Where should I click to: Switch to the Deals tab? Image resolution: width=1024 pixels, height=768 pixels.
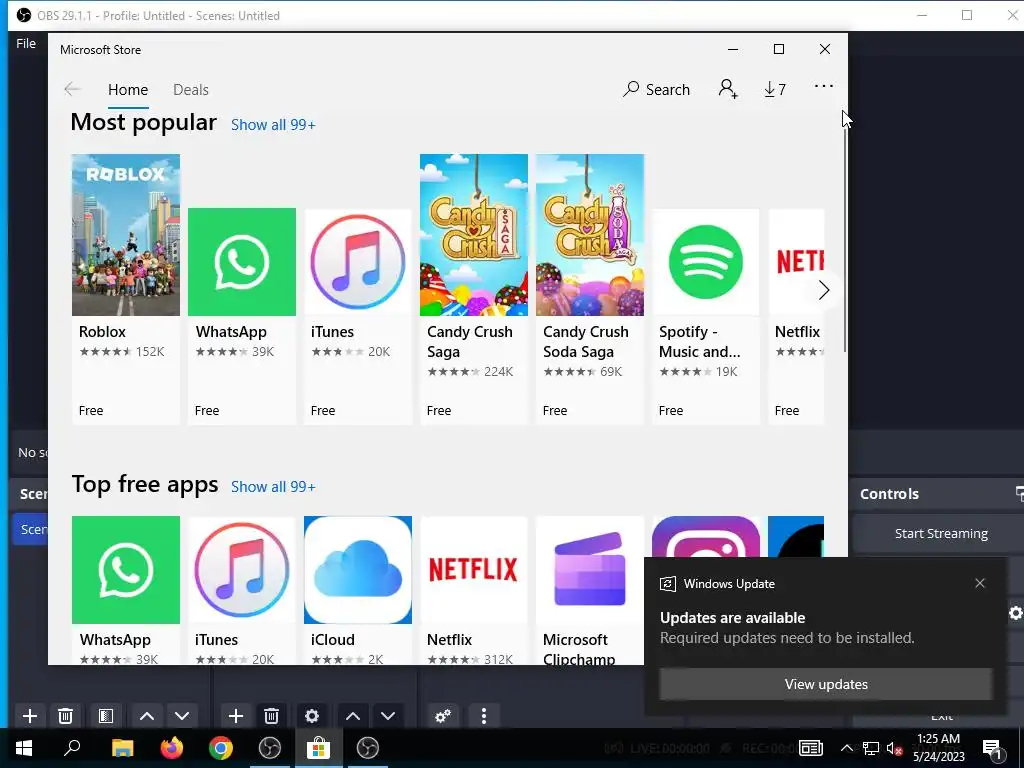pos(191,89)
